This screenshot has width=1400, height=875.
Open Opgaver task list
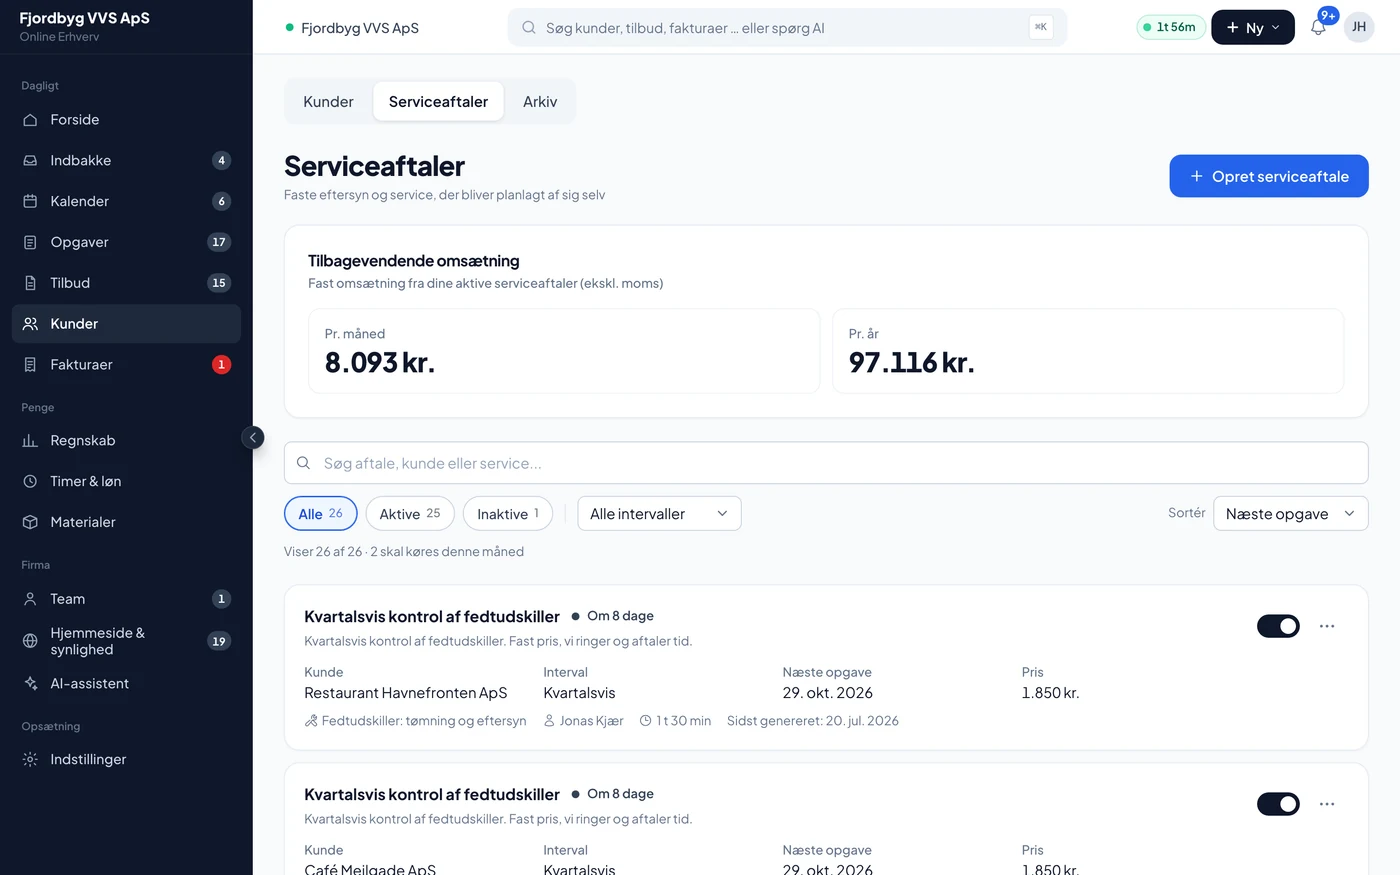pyautogui.click(x=126, y=242)
